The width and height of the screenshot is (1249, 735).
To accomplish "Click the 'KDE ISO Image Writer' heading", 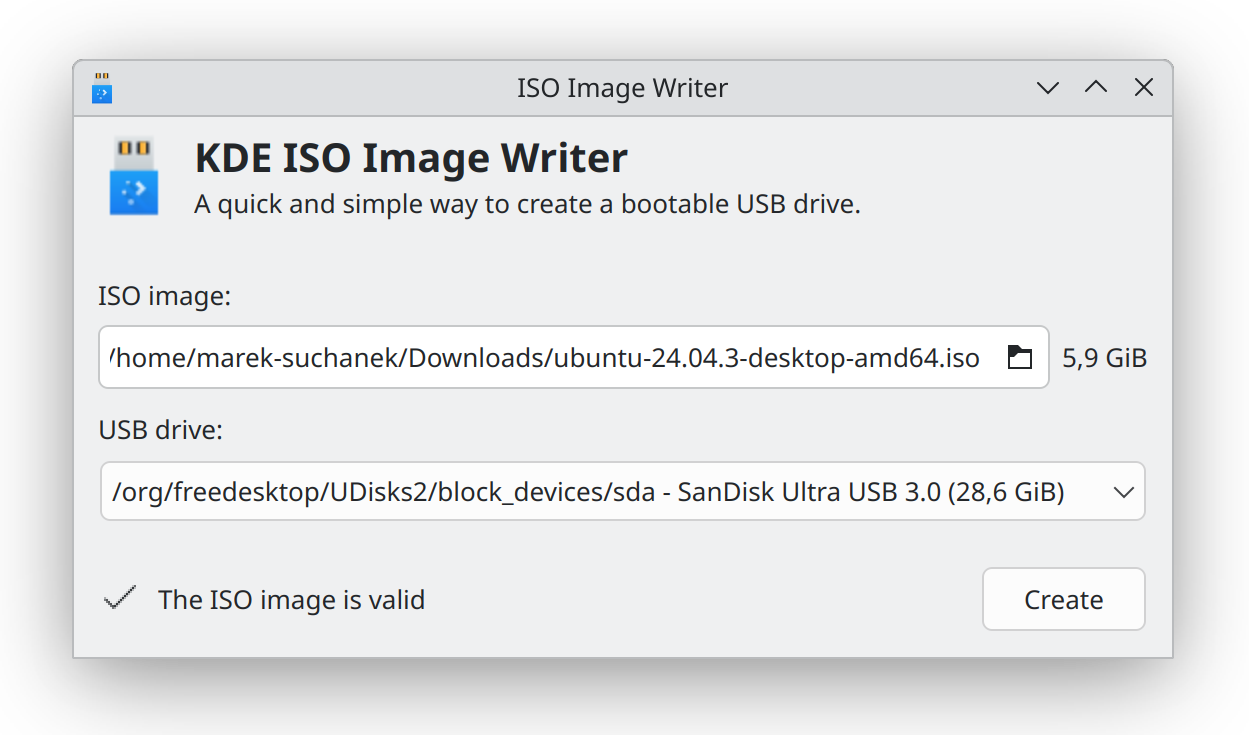I will 411,158.
